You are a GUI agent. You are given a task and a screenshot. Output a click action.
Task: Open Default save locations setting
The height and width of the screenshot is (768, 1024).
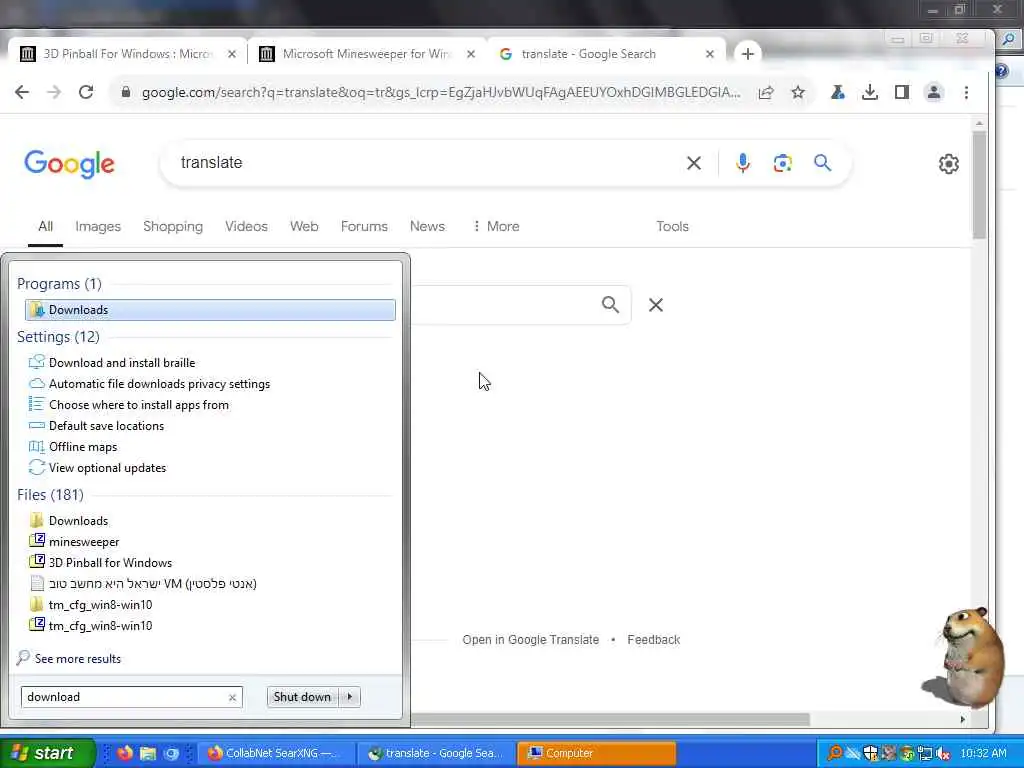(106, 425)
